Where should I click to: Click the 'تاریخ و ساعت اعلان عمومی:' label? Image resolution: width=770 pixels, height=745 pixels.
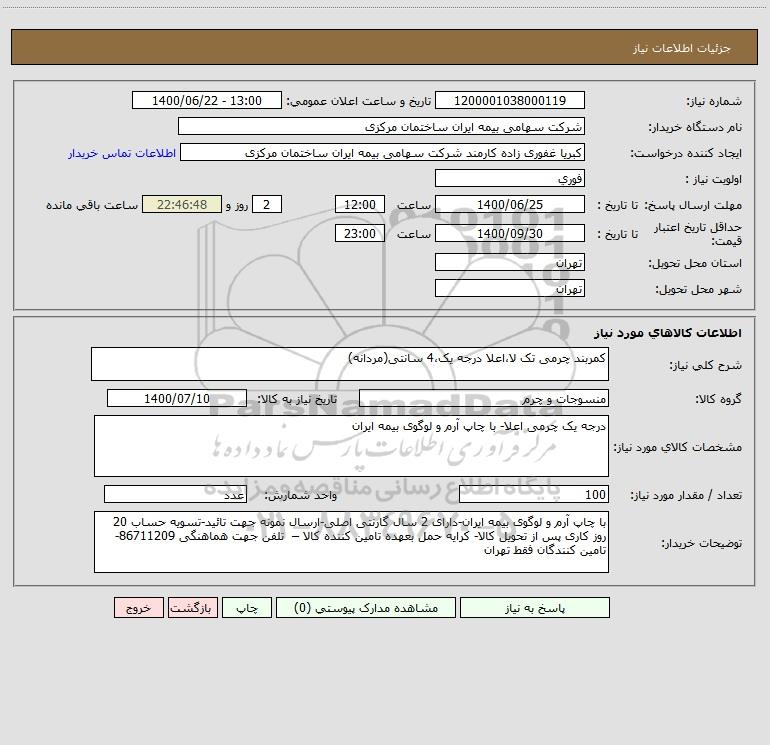pyautogui.click(x=358, y=101)
